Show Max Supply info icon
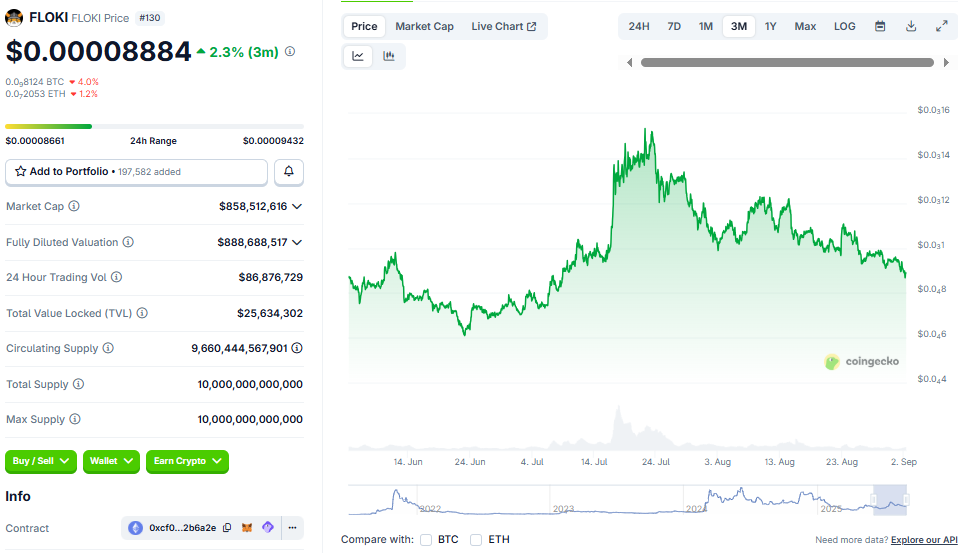960x553 pixels. pyautogui.click(x=75, y=419)
